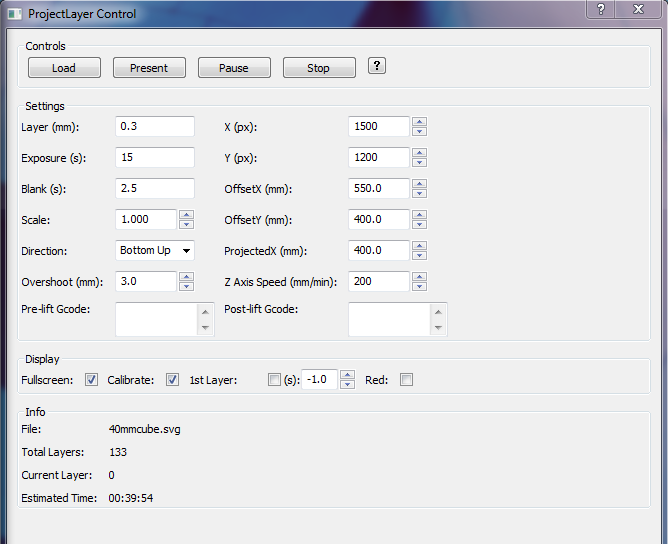
Task: Increase Z Axis Speed with up arrow
Action: pyautogui.click(x=420, y=277)
